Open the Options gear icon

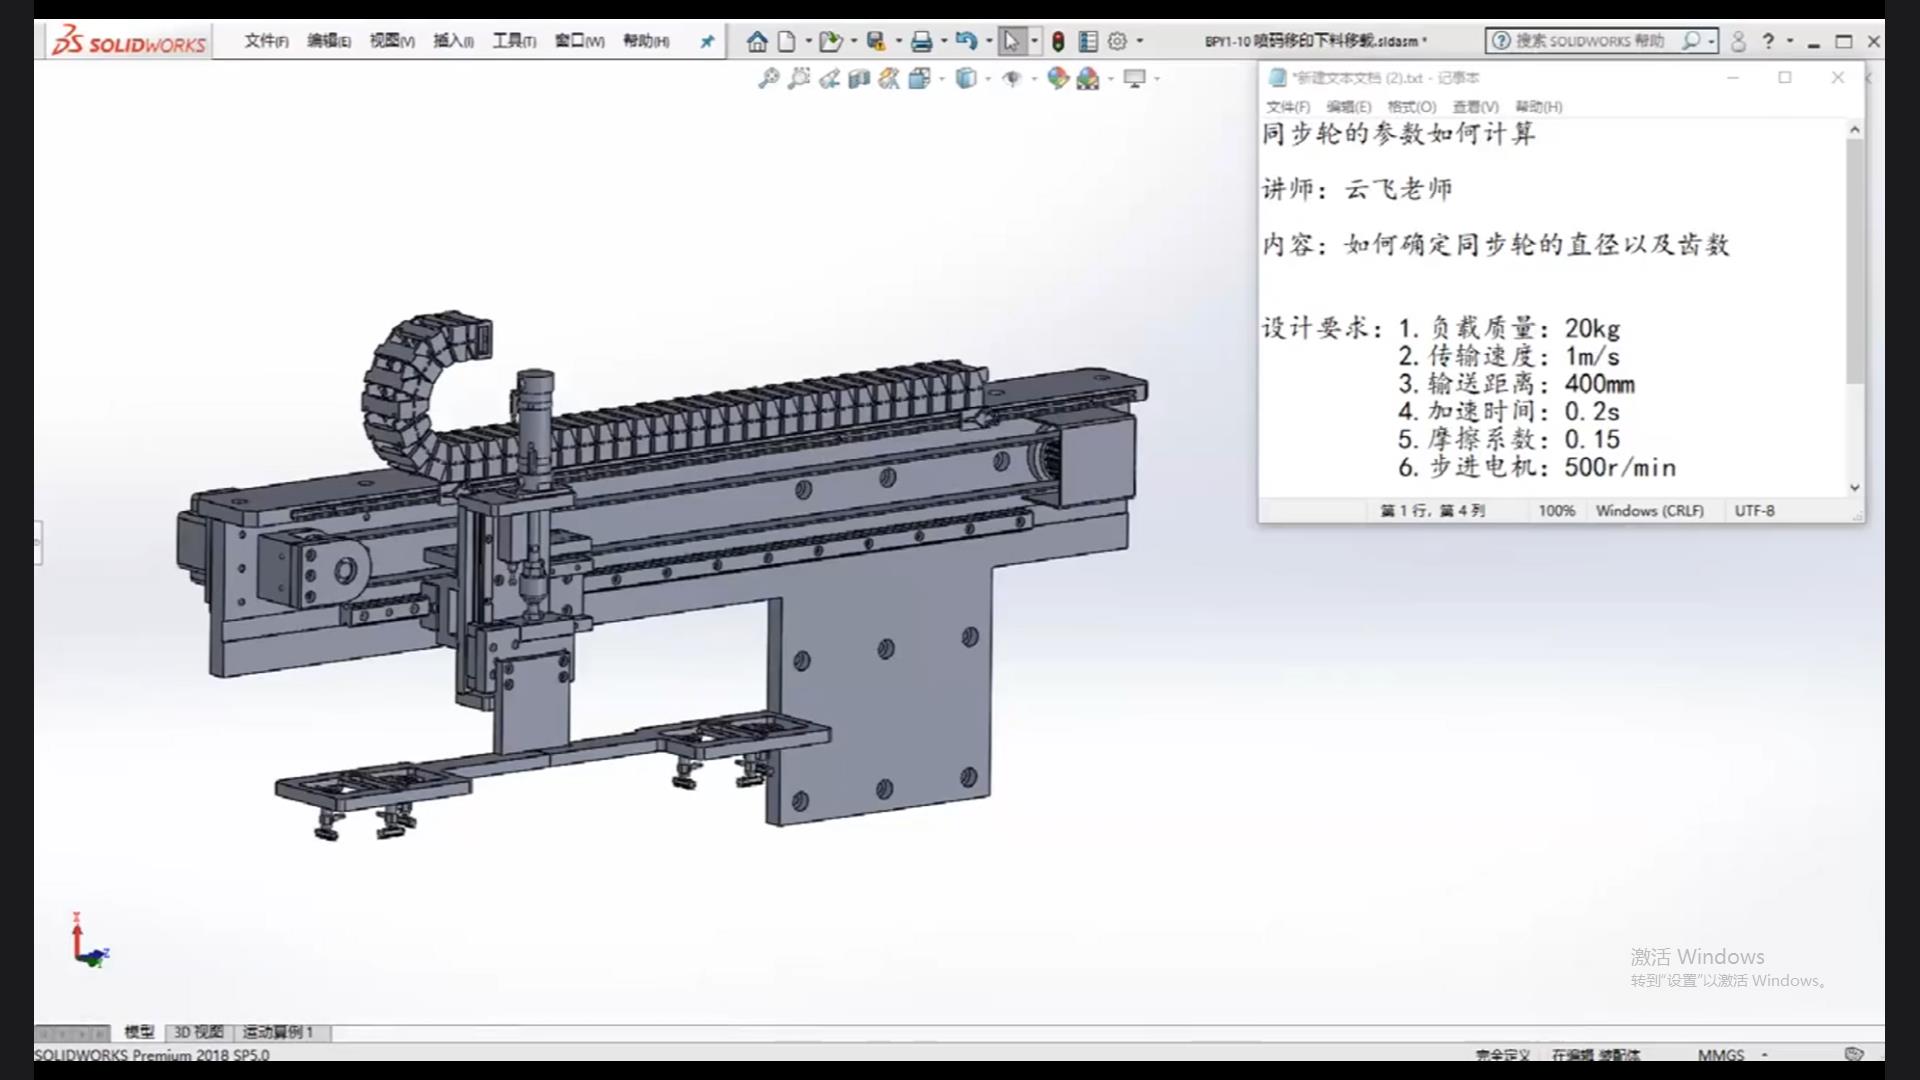[x=1118, y=41]
